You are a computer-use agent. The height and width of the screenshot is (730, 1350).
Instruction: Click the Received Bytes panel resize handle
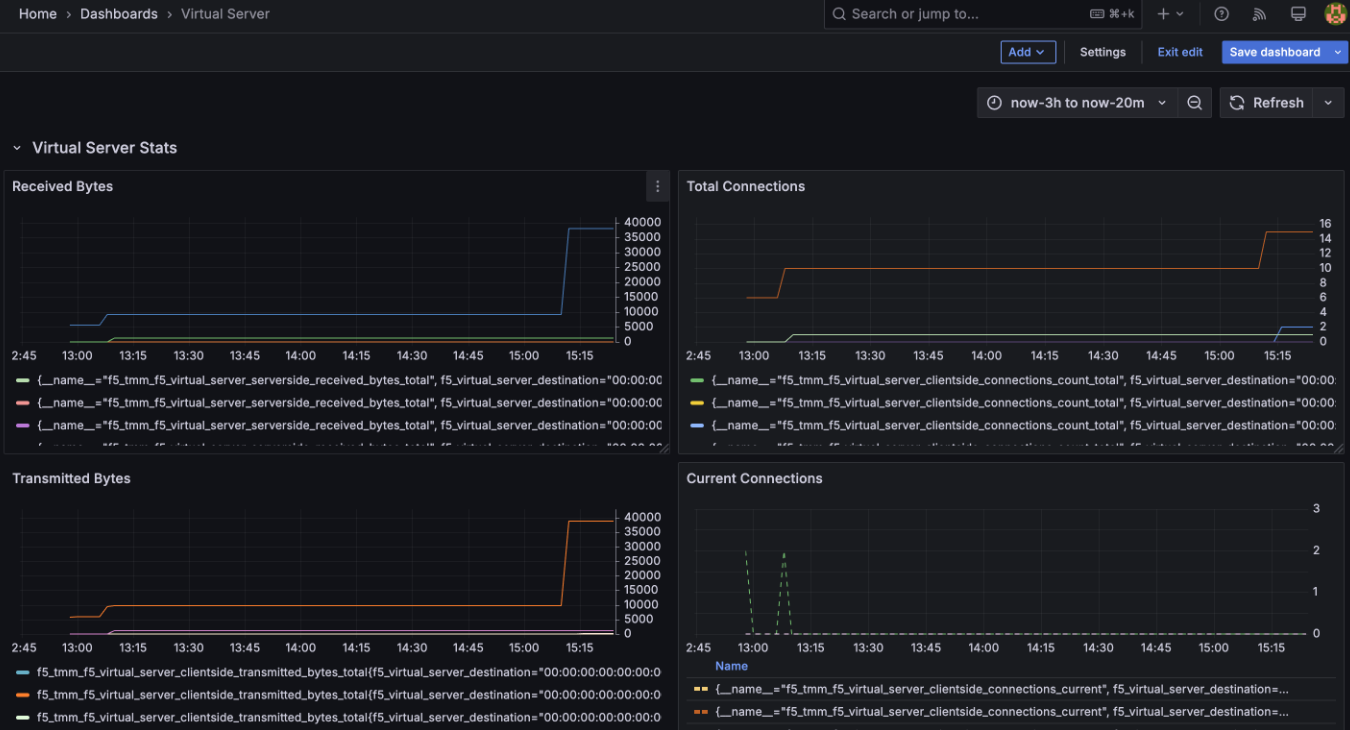click(664, 448)
